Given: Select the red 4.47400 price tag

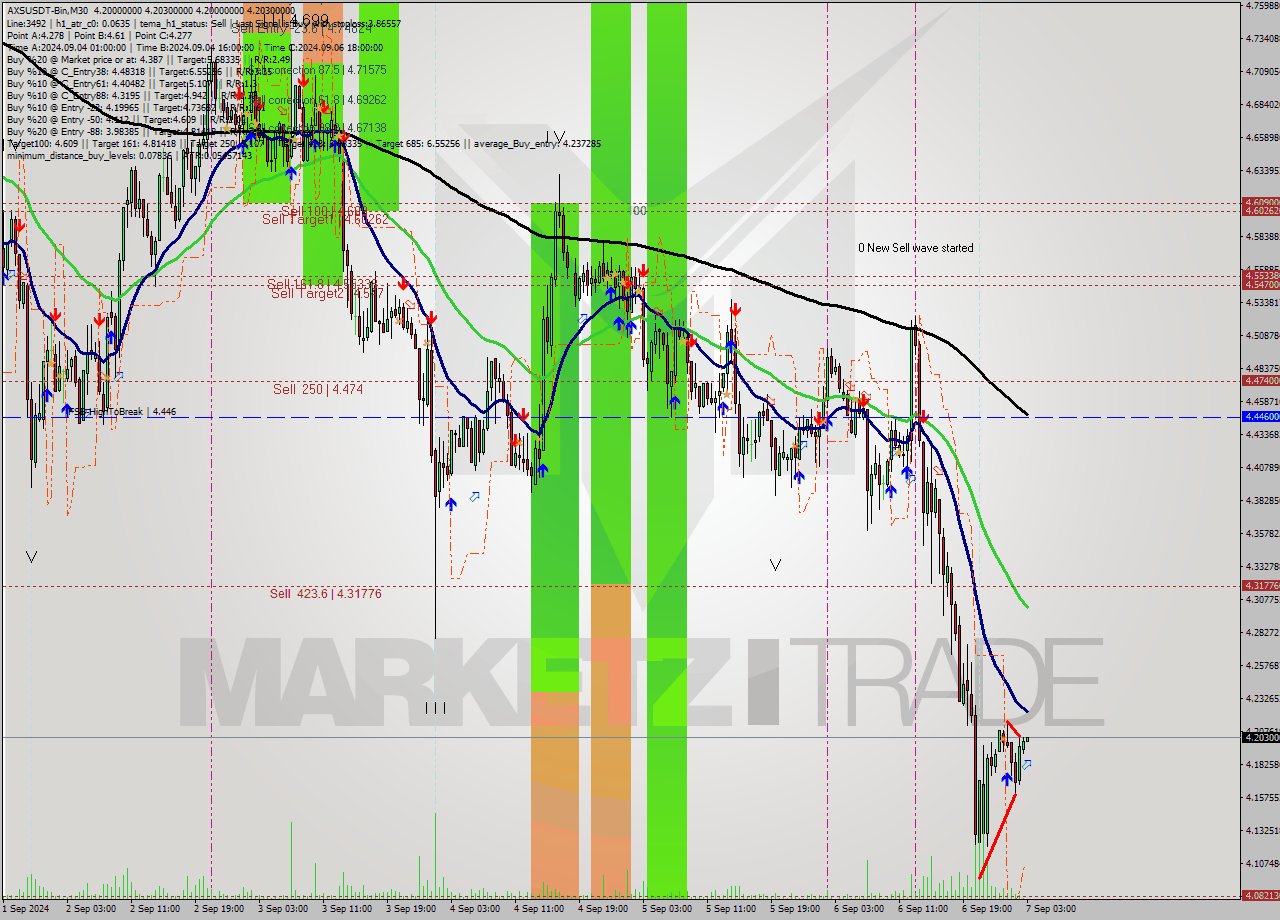Looking at the screenshot, I should point(1260,380).
